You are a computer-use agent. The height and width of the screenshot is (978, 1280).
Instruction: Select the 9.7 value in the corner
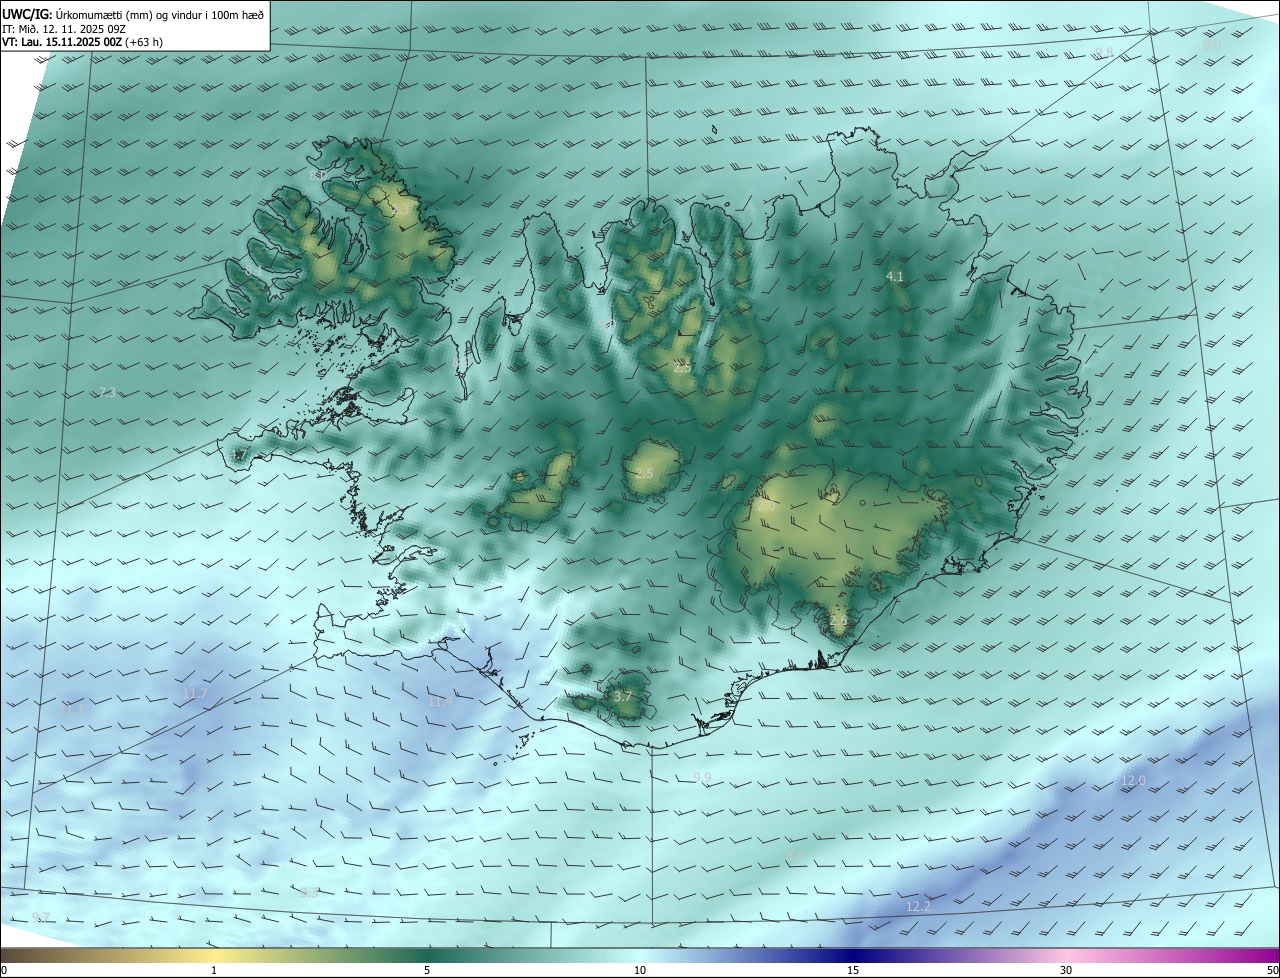point(41,917)
